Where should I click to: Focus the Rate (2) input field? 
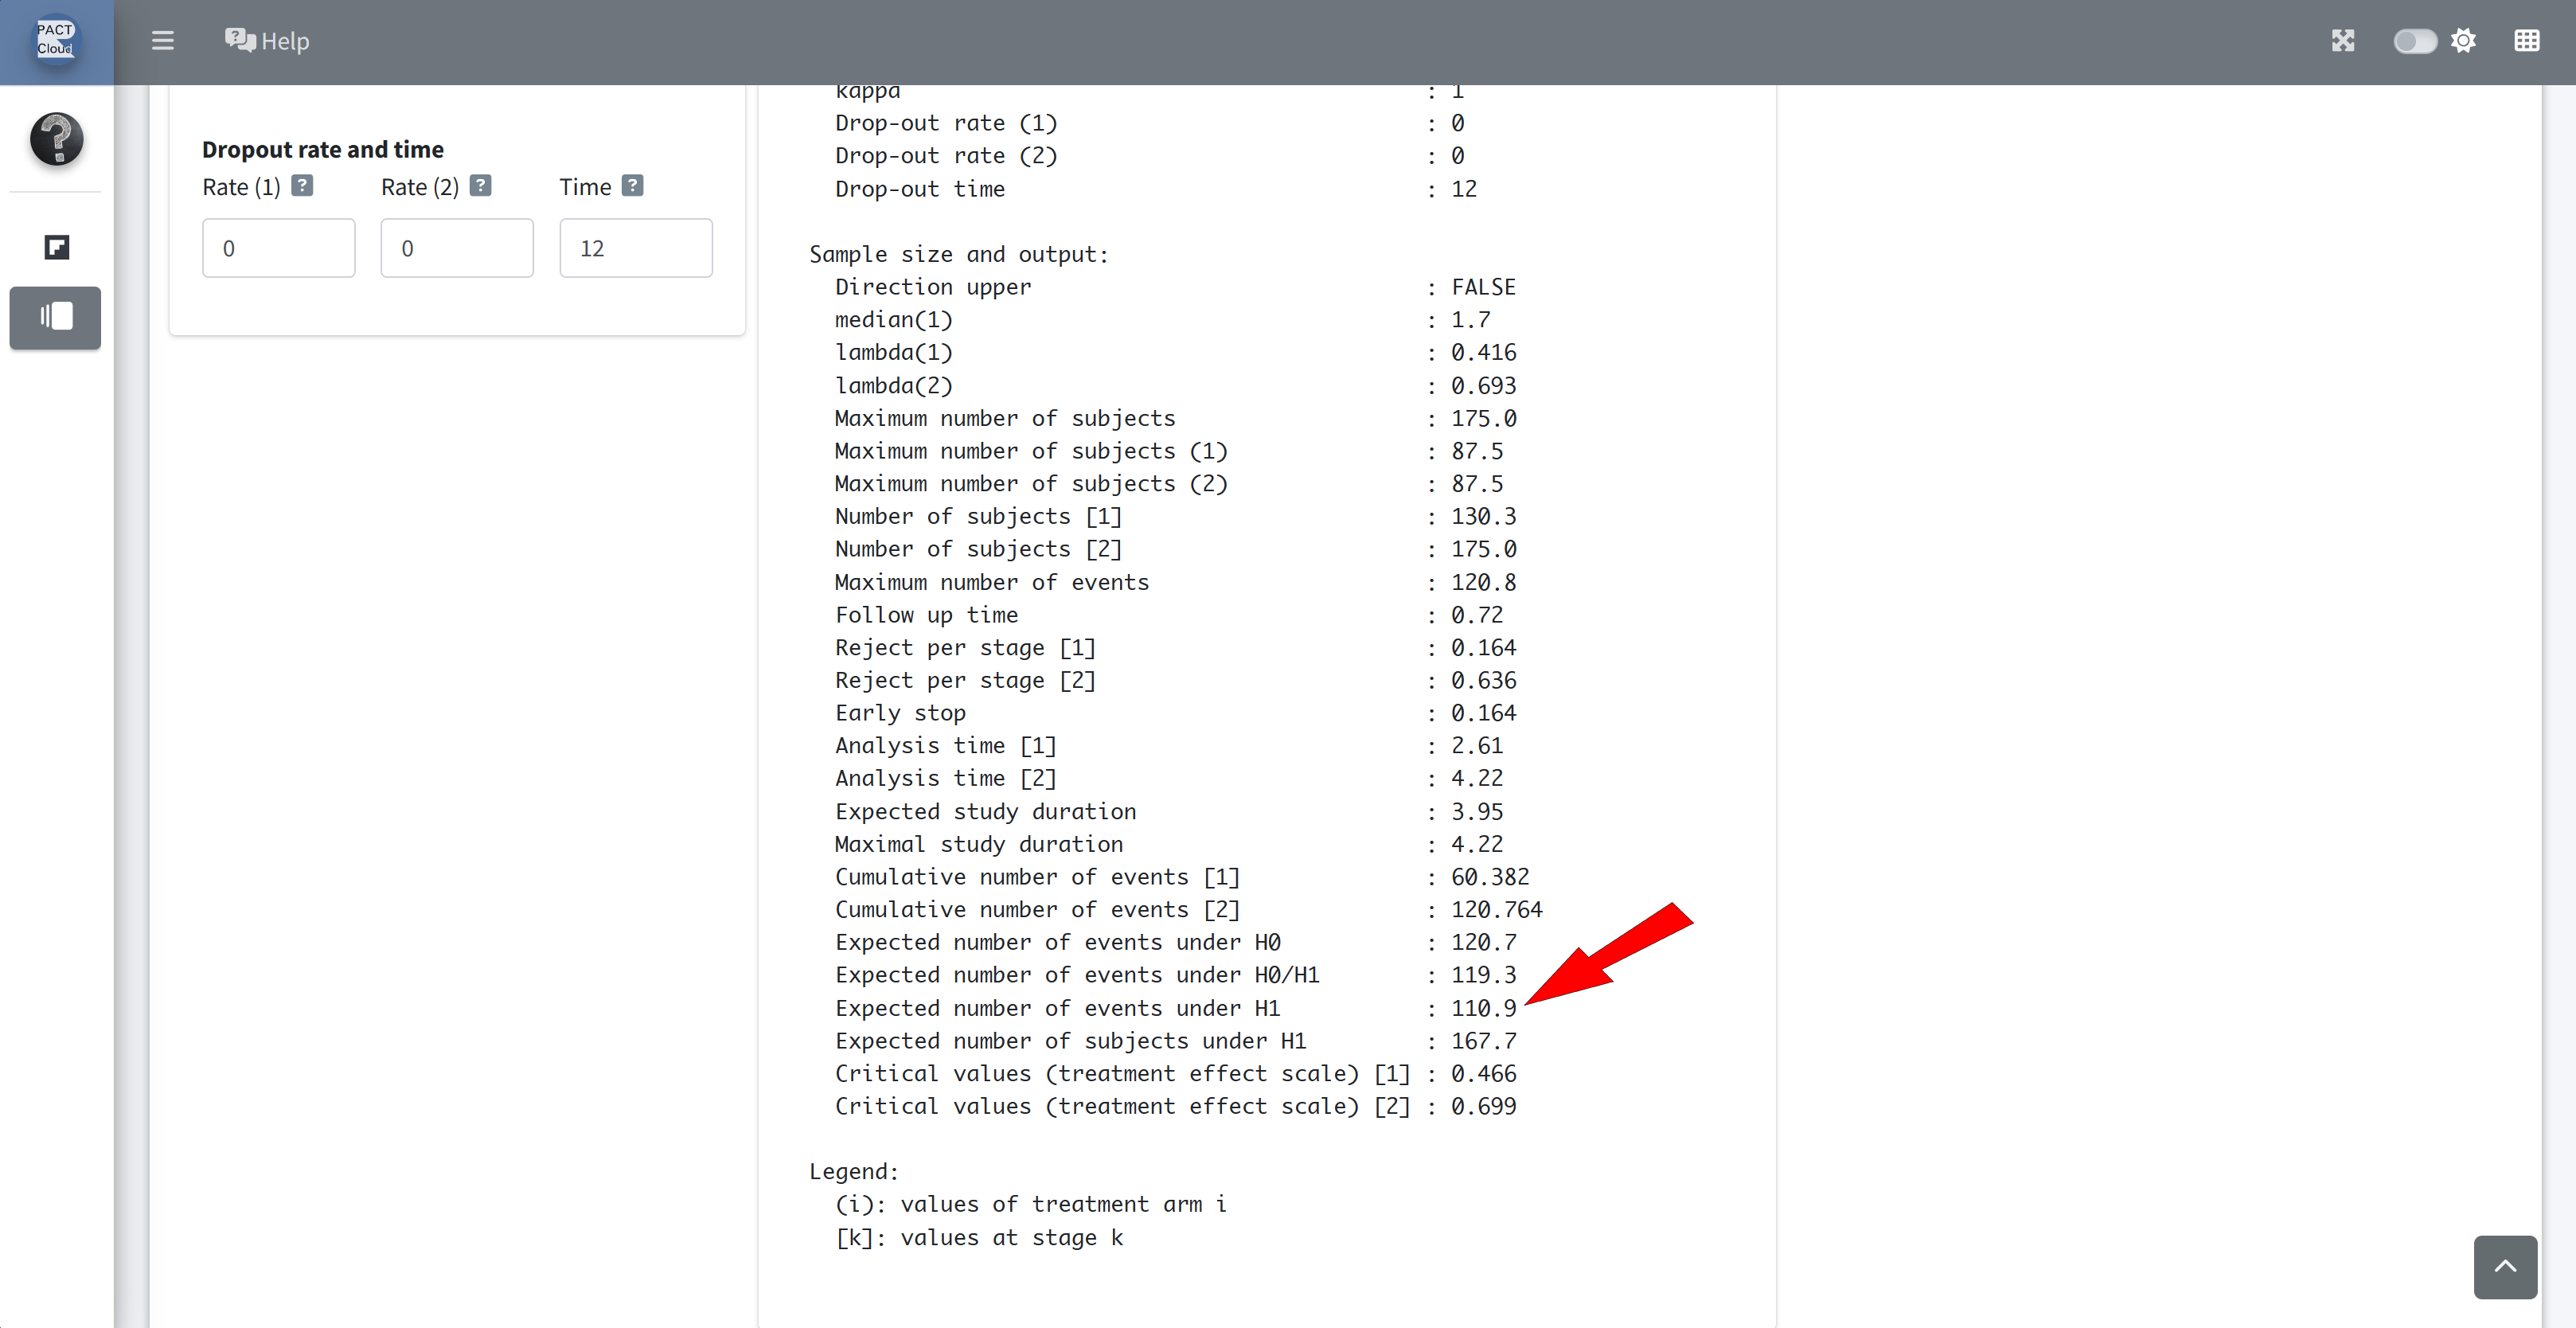pyautogui.click(x=456, y=248)
